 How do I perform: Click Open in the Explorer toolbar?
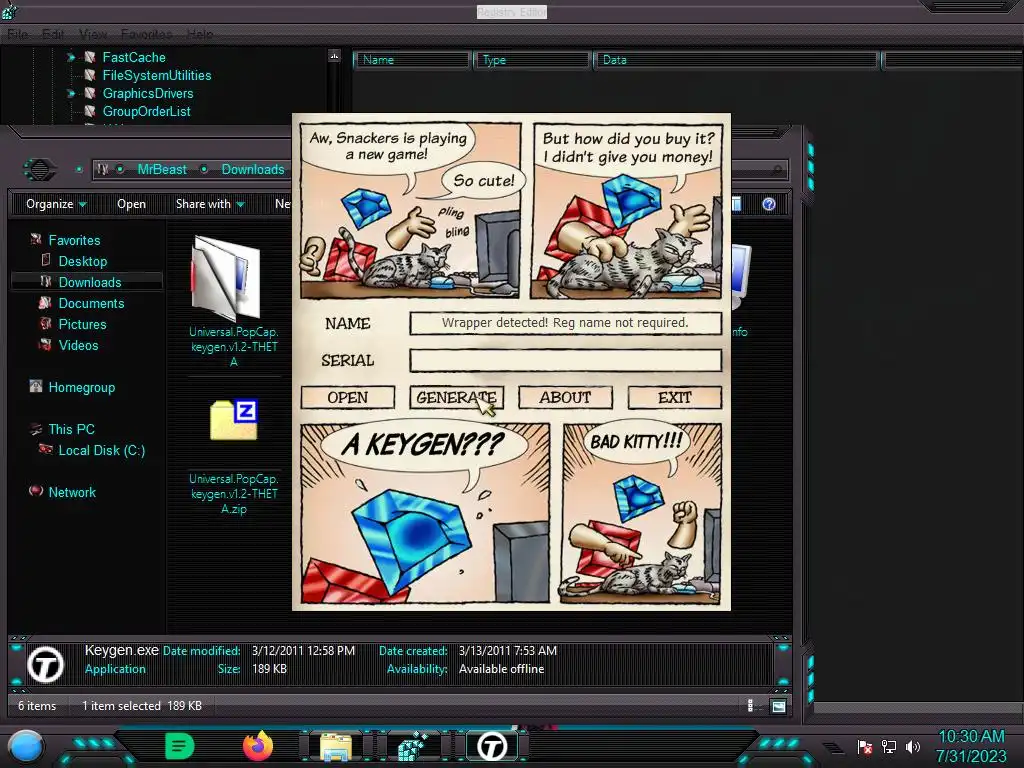point(131,204)
